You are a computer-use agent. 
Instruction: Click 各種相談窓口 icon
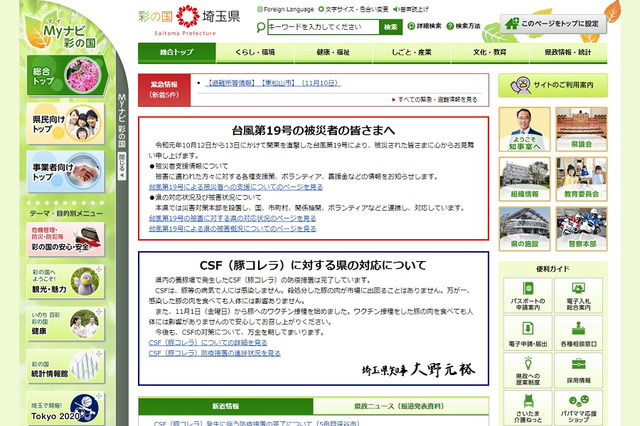[578, 333]
